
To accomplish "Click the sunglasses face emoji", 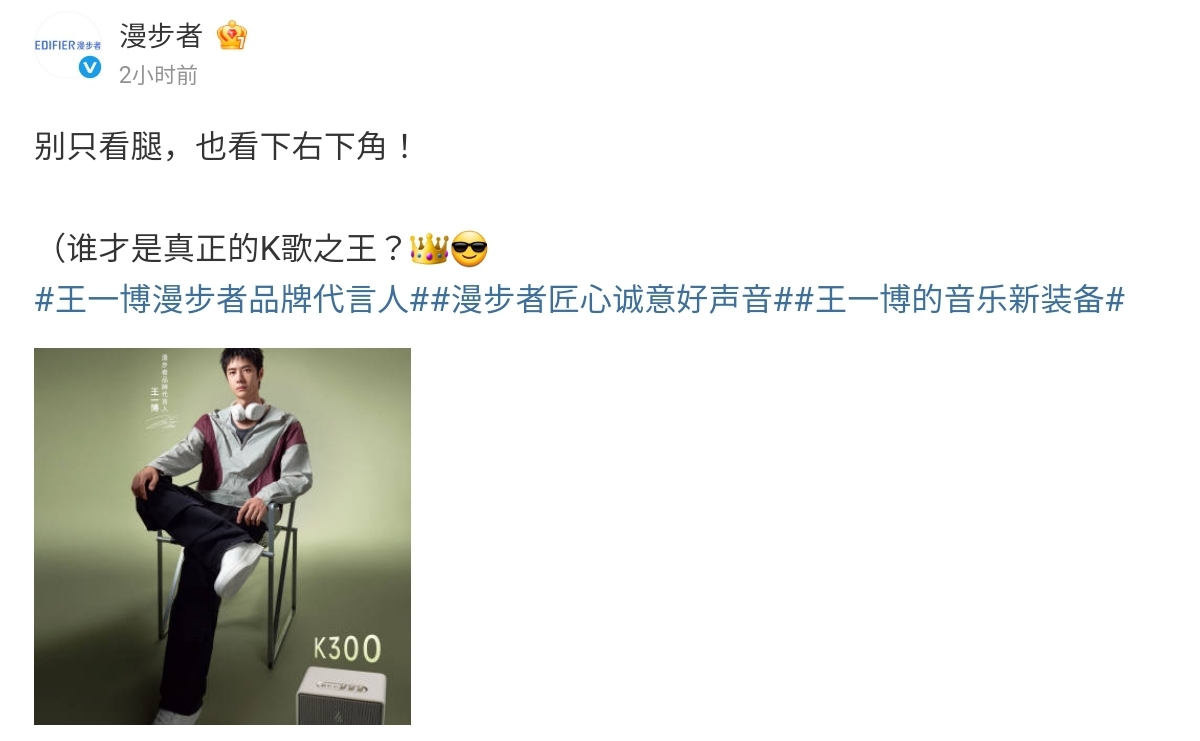I will click(469, 248).
